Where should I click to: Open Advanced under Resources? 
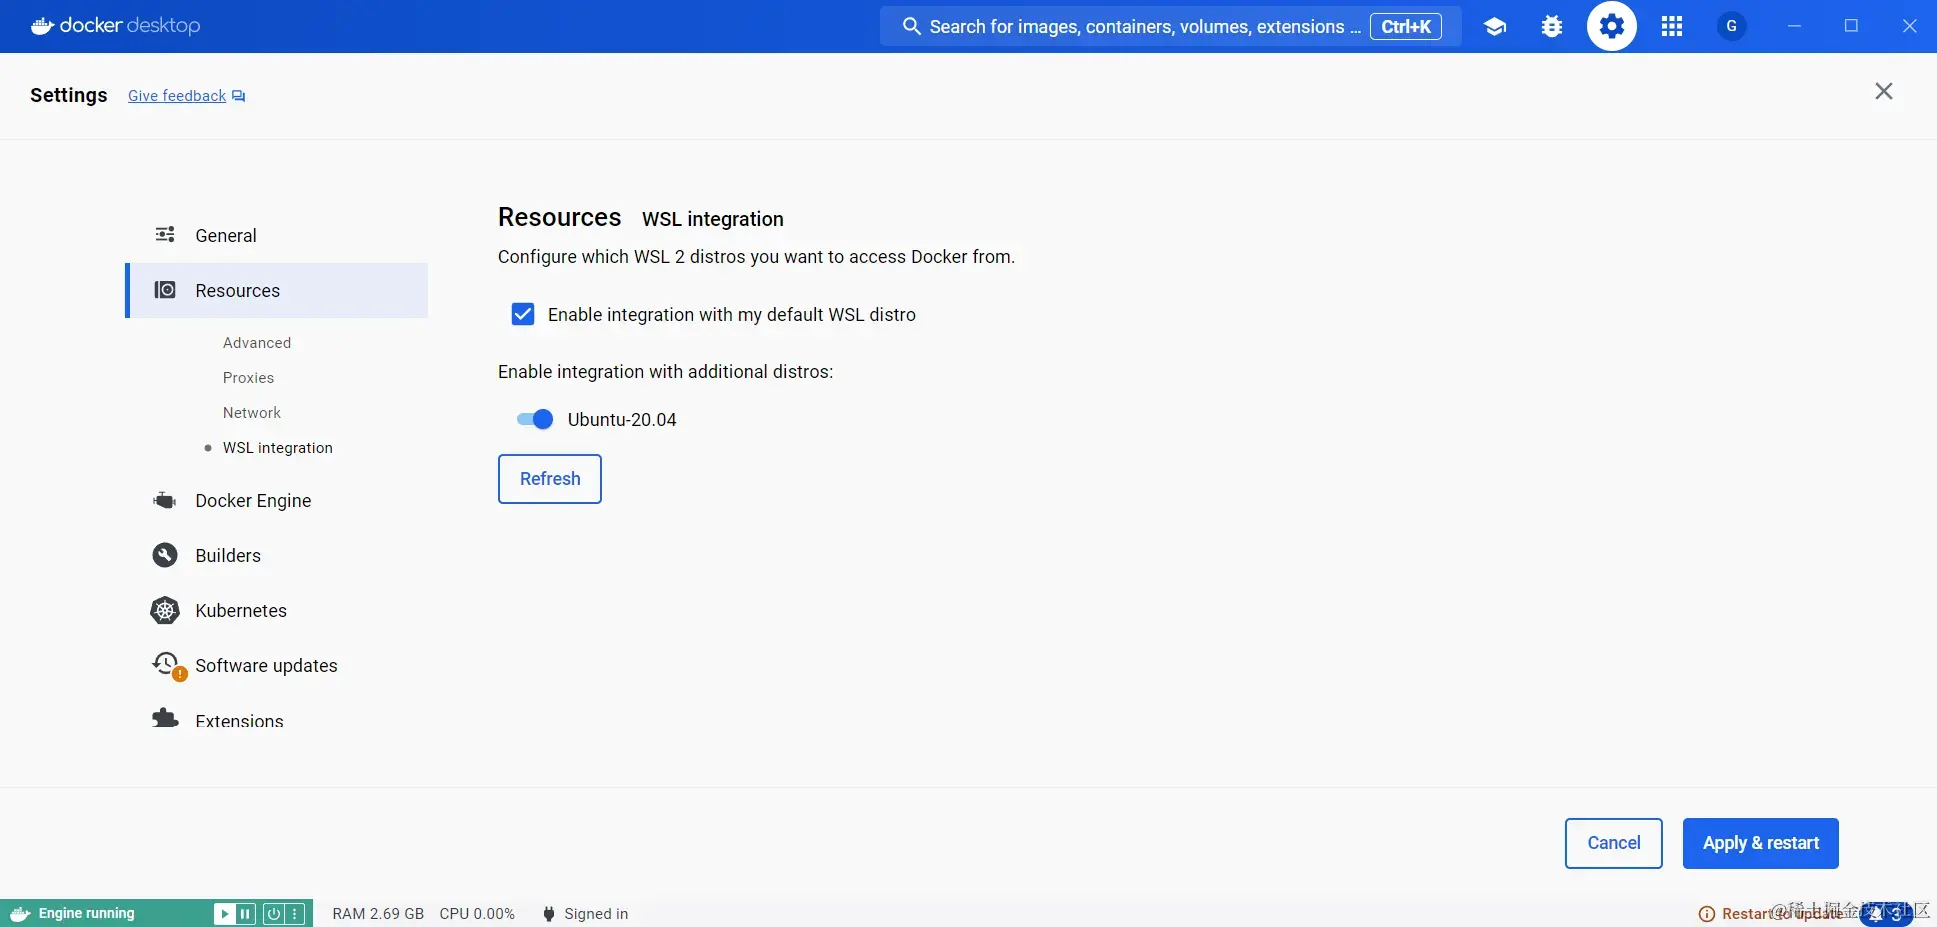tap(257, 342)
